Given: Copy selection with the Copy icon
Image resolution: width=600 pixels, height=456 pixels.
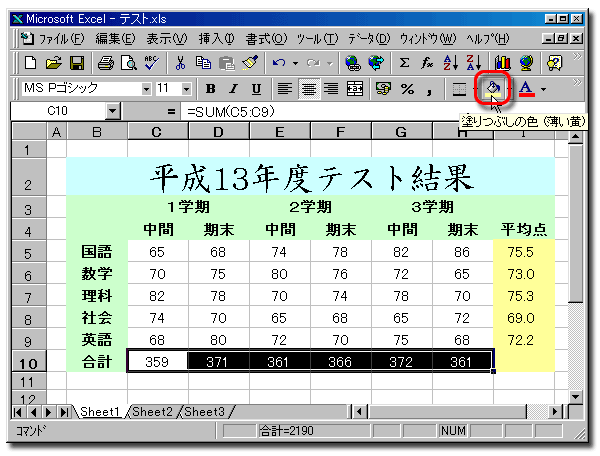Looking at the screenshot, I should coord(203,62).
